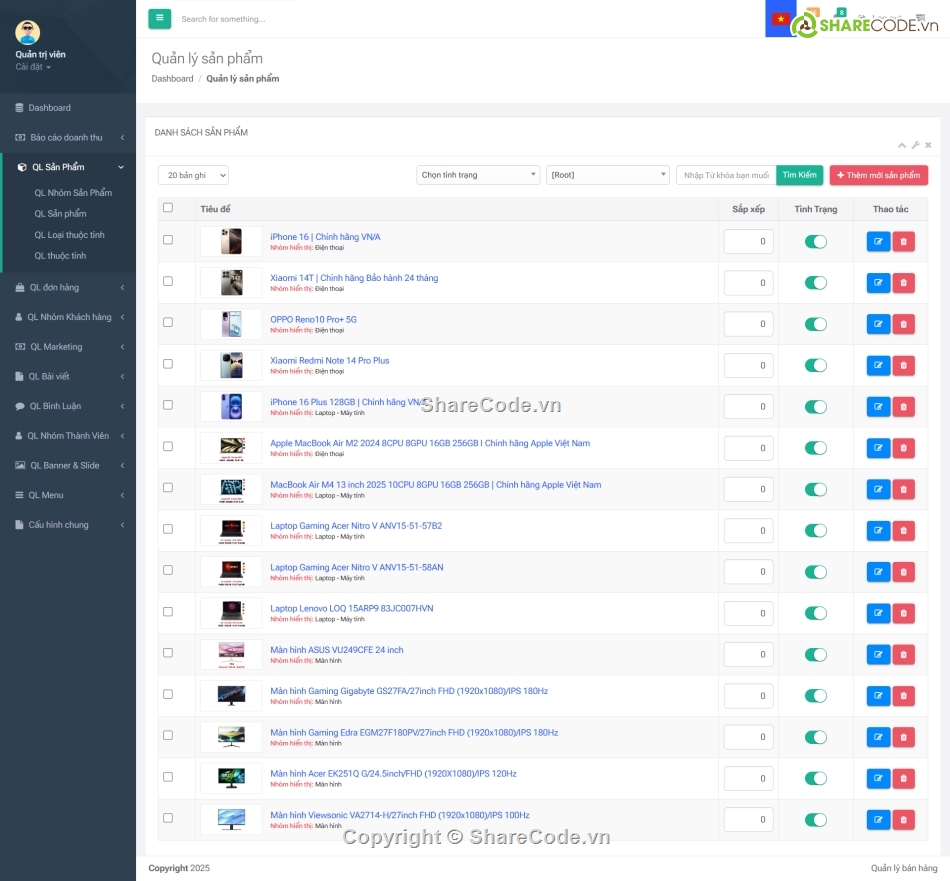Edit the Apple MacBook Air M2 2024 product
This screenshot has height=881, width=950.
coord(878,448)
